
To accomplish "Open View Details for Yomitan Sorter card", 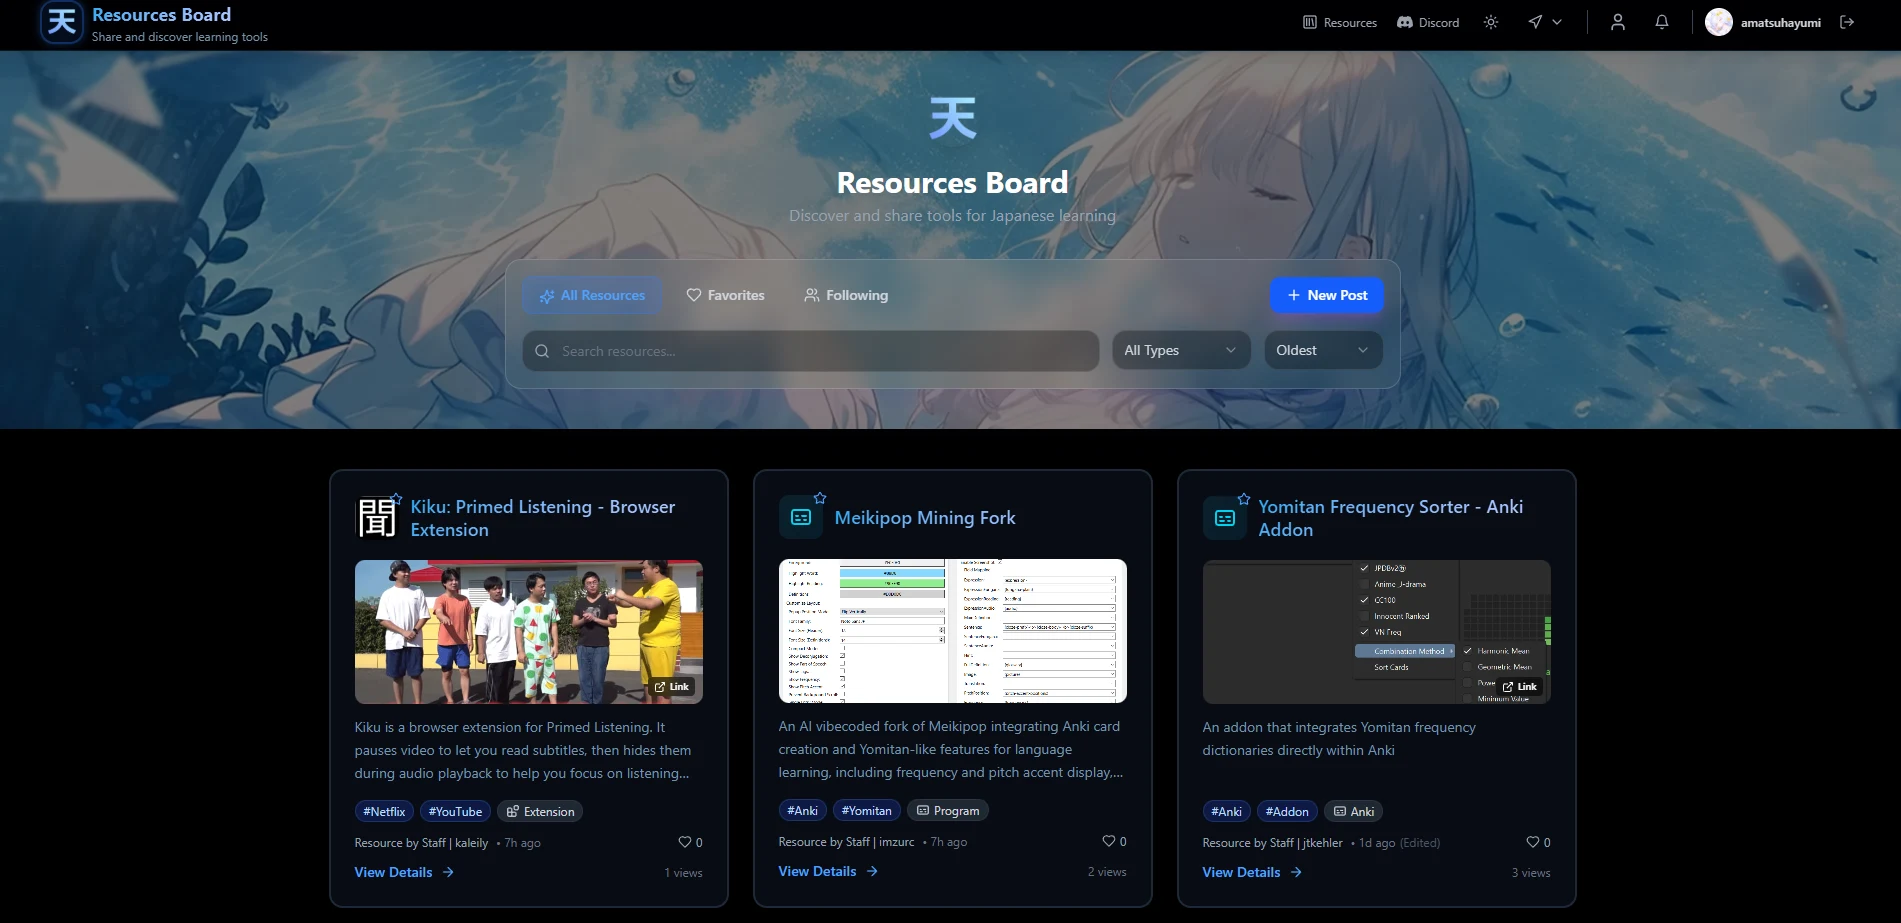I will (1252, 872).
